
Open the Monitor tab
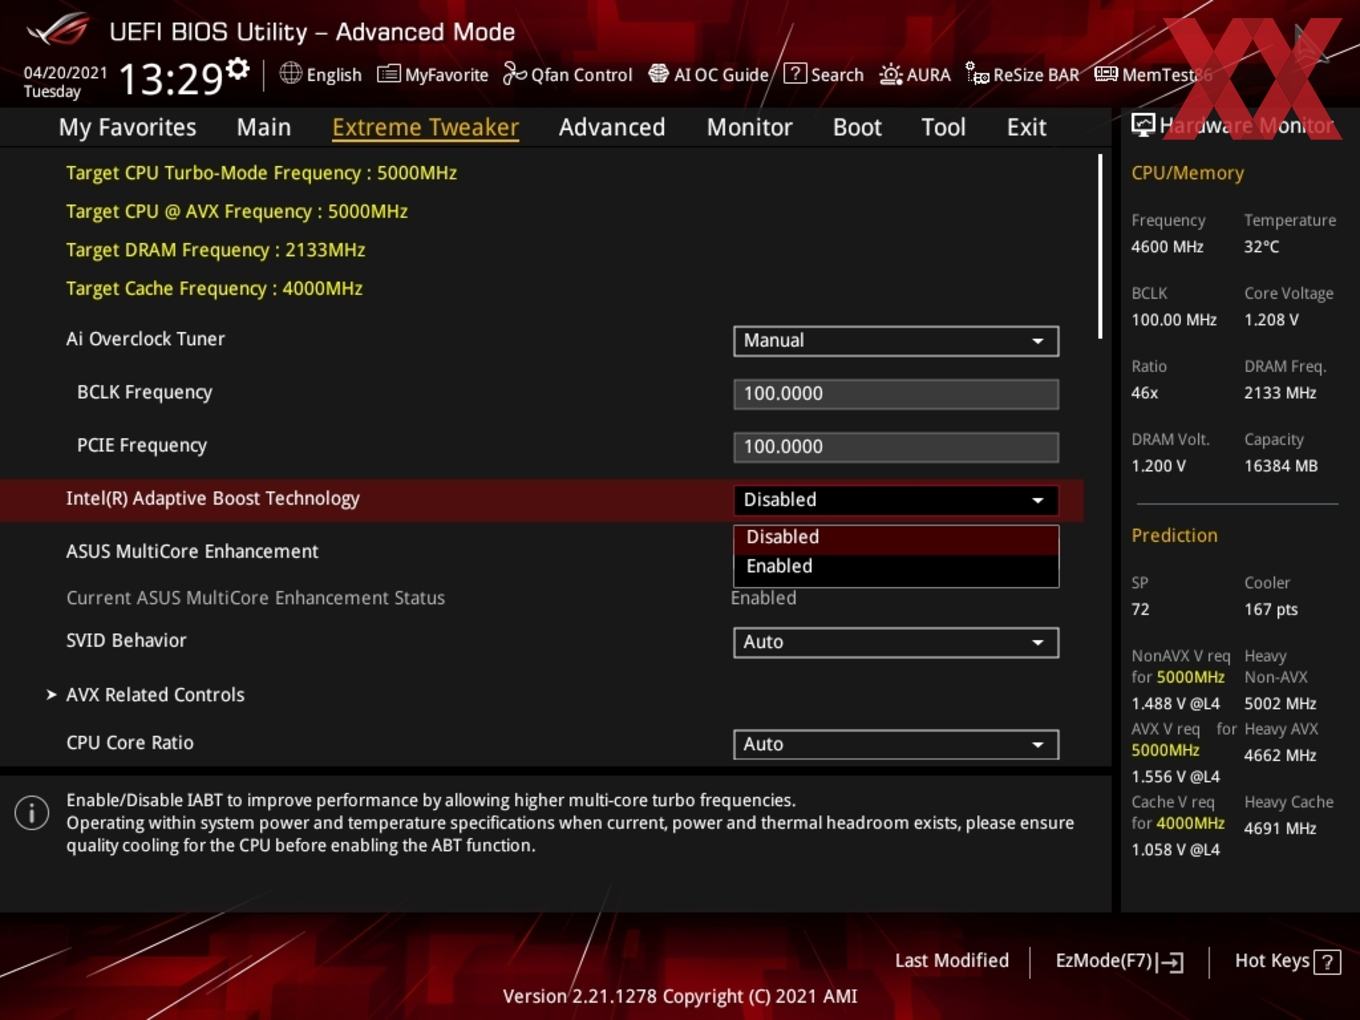[750, 127]
